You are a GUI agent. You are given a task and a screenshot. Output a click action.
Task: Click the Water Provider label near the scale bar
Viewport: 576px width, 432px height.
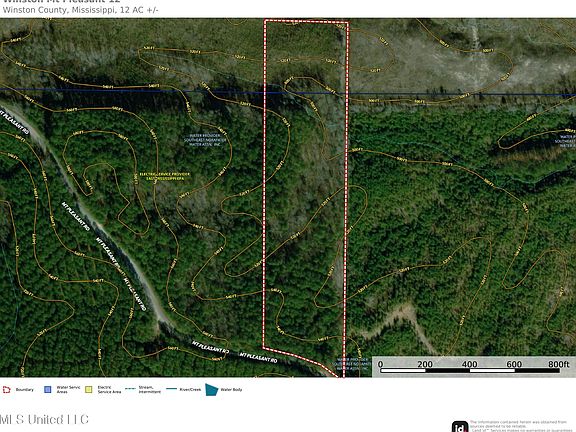coord(352,364)
